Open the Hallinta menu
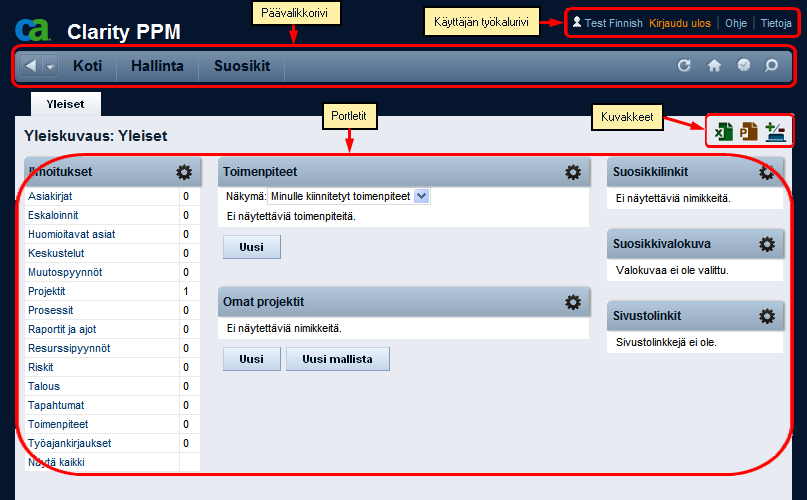This screenshot has height=500, width=807. click(157, 66)
